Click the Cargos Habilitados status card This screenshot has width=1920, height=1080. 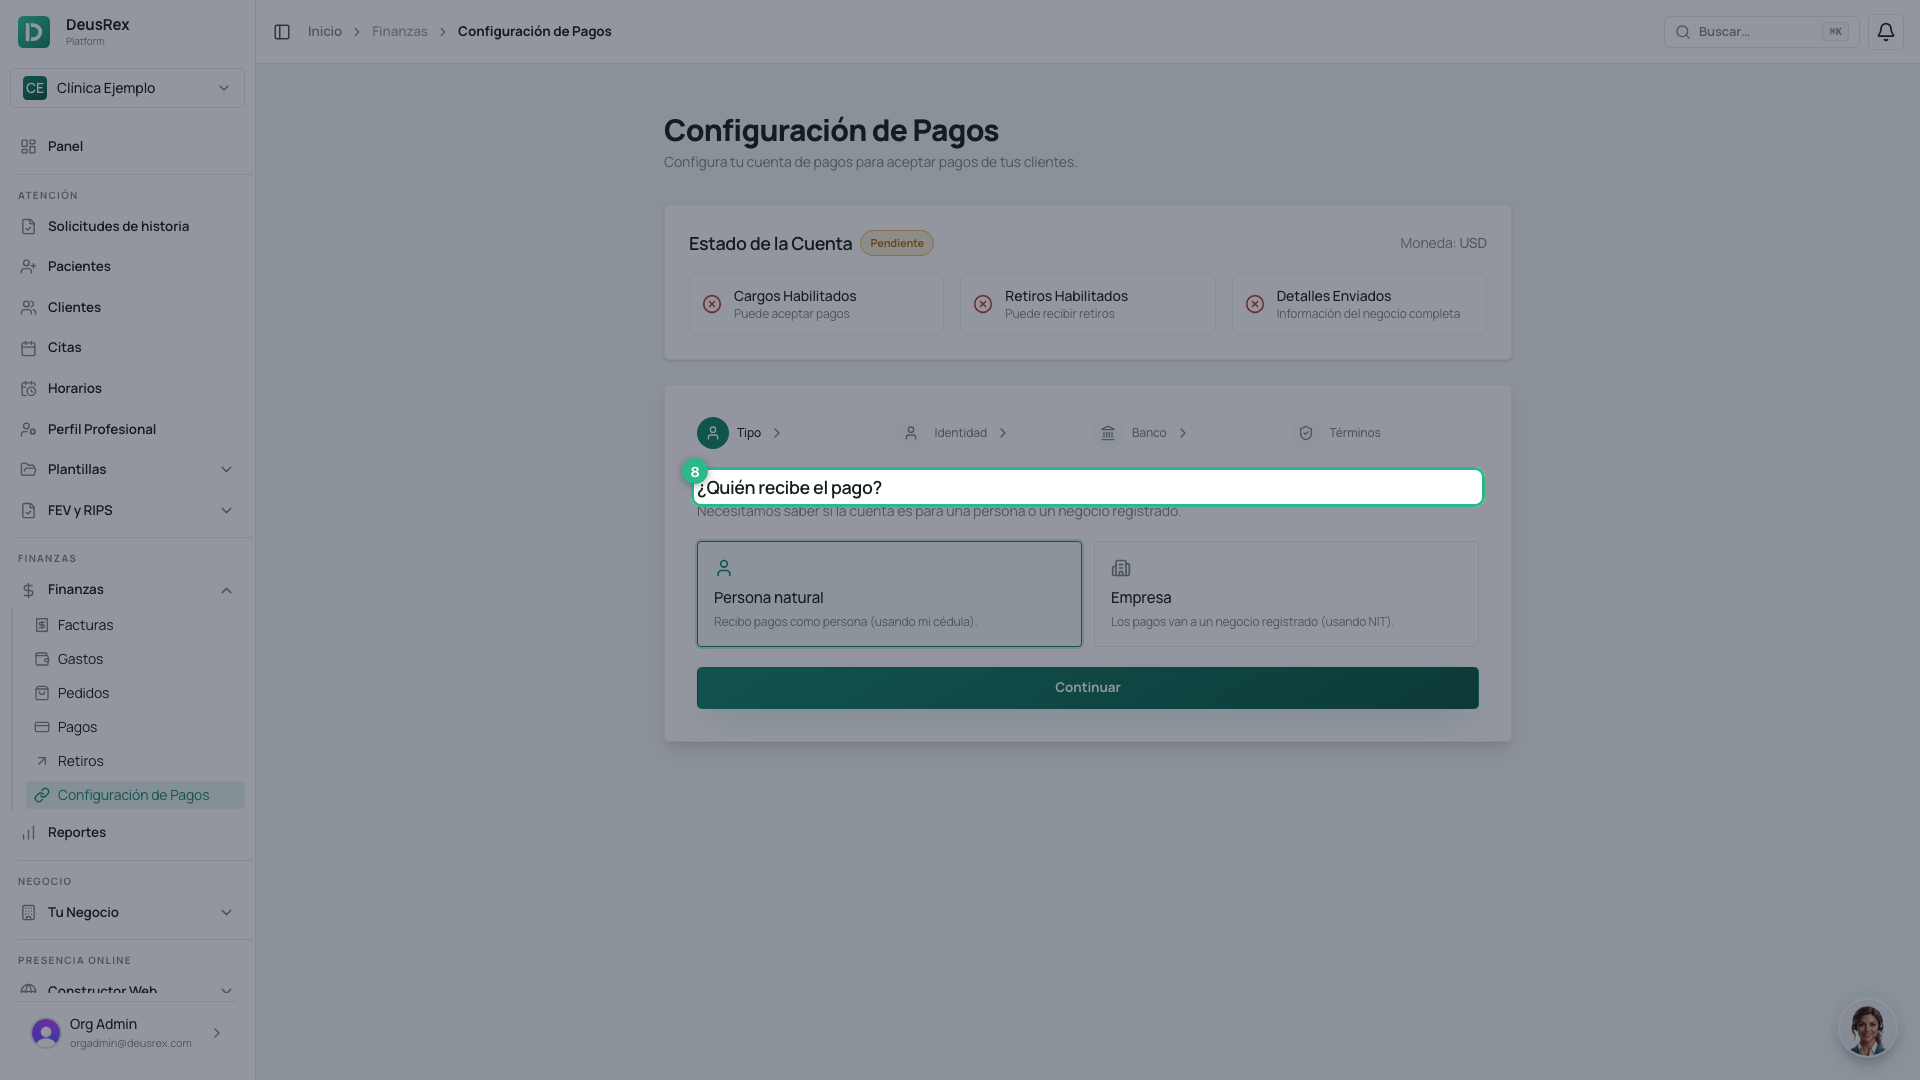coord(816,304)
